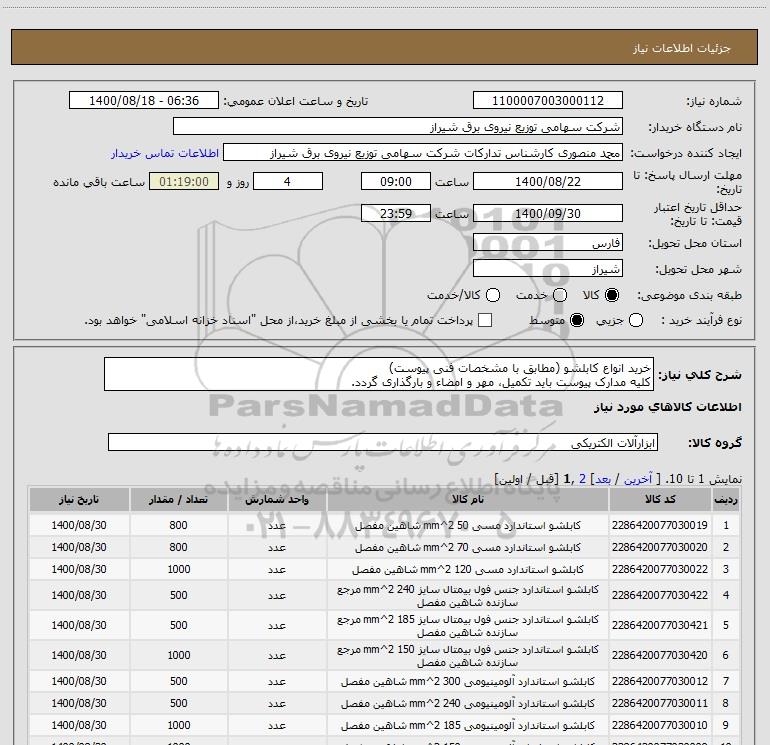The image size is (770, 745).
Task: Click the need date in row 9
Action: coord(79,725)
